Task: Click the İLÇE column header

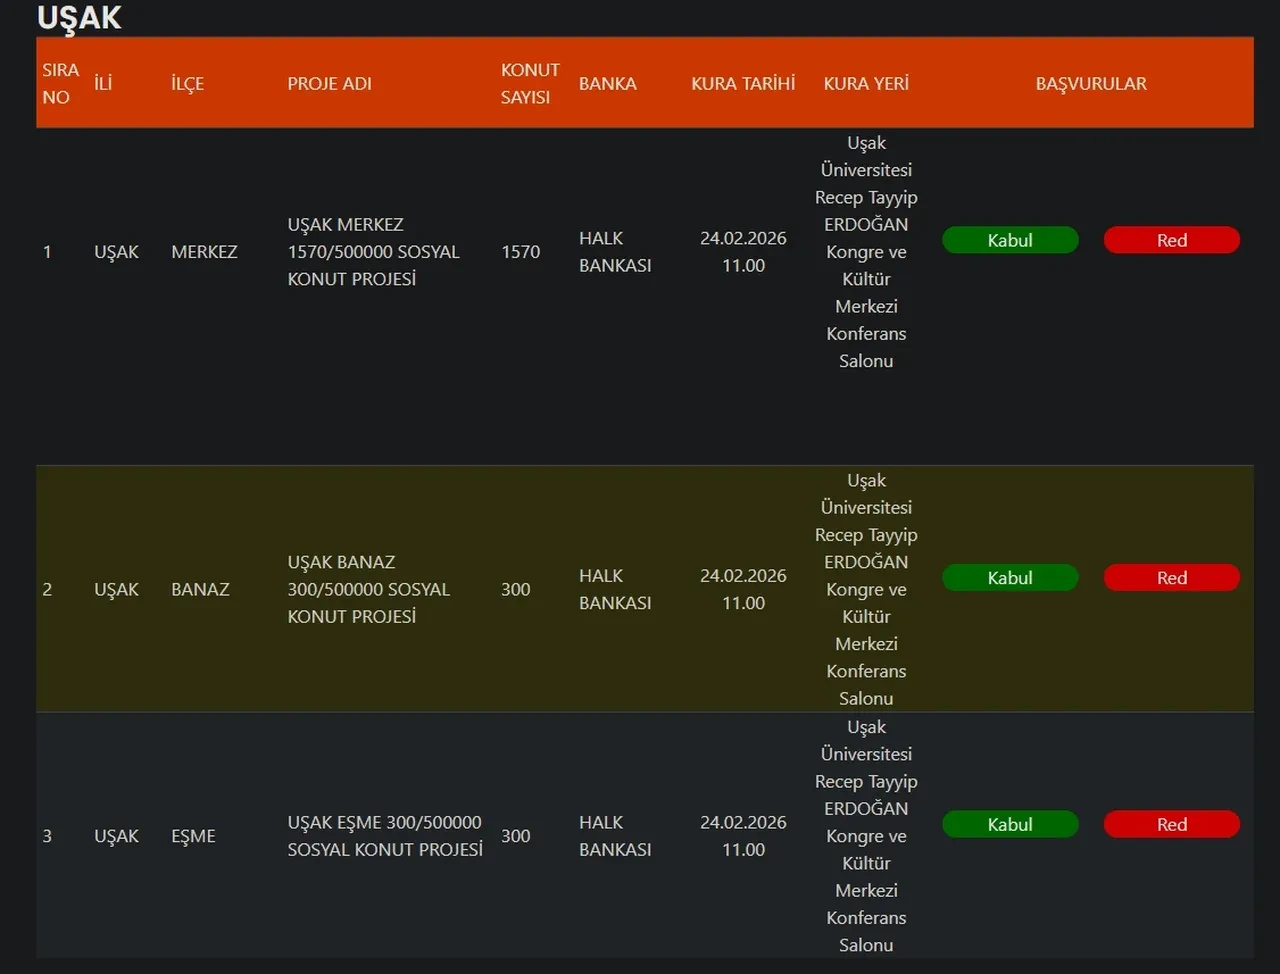Action: 187,83
